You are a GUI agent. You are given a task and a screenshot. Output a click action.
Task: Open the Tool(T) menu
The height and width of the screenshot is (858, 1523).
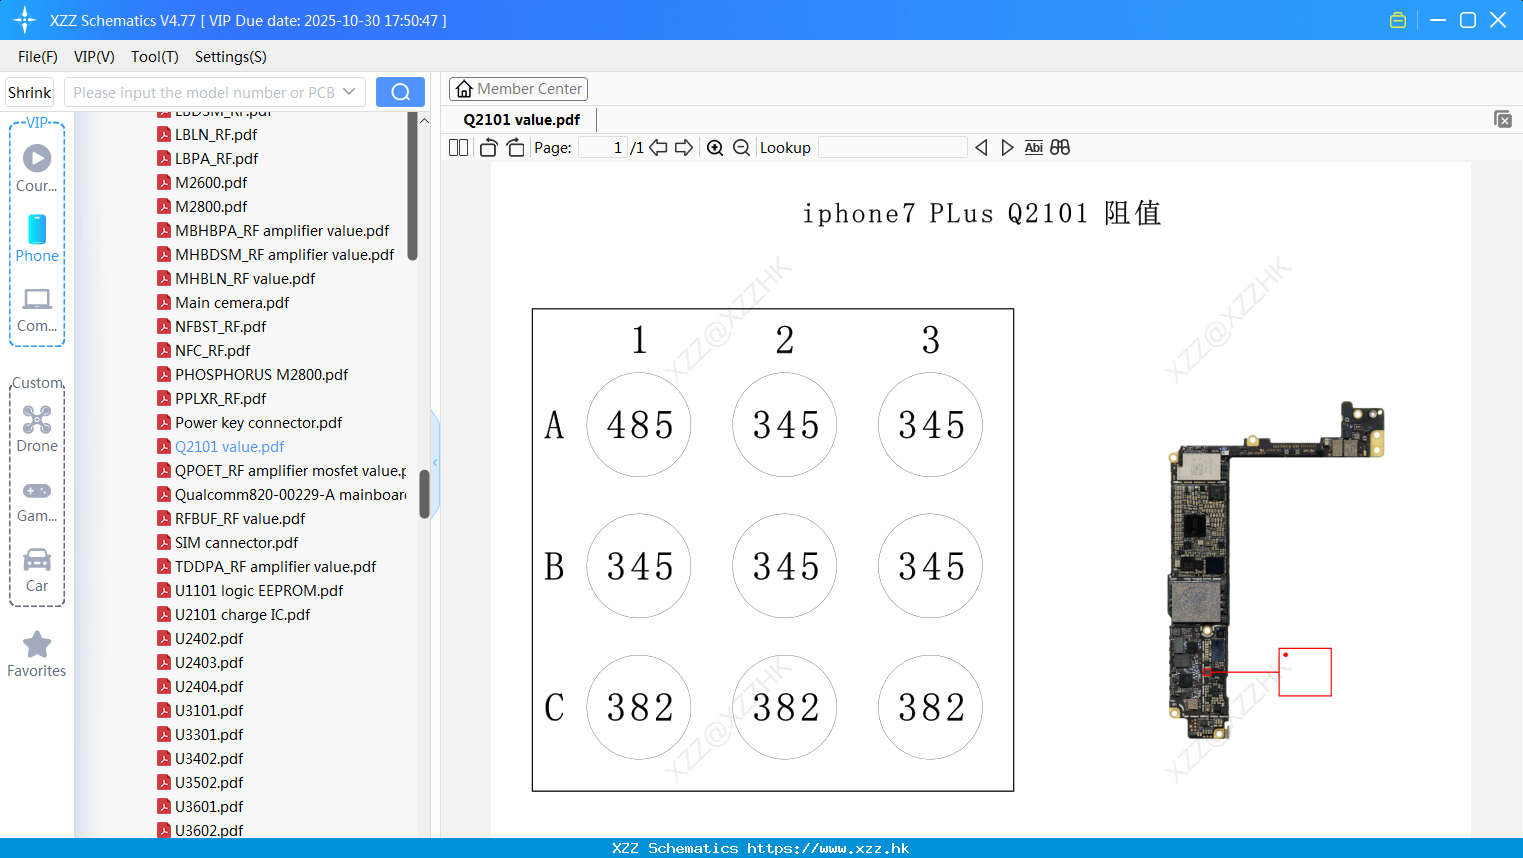pos(155,57)
